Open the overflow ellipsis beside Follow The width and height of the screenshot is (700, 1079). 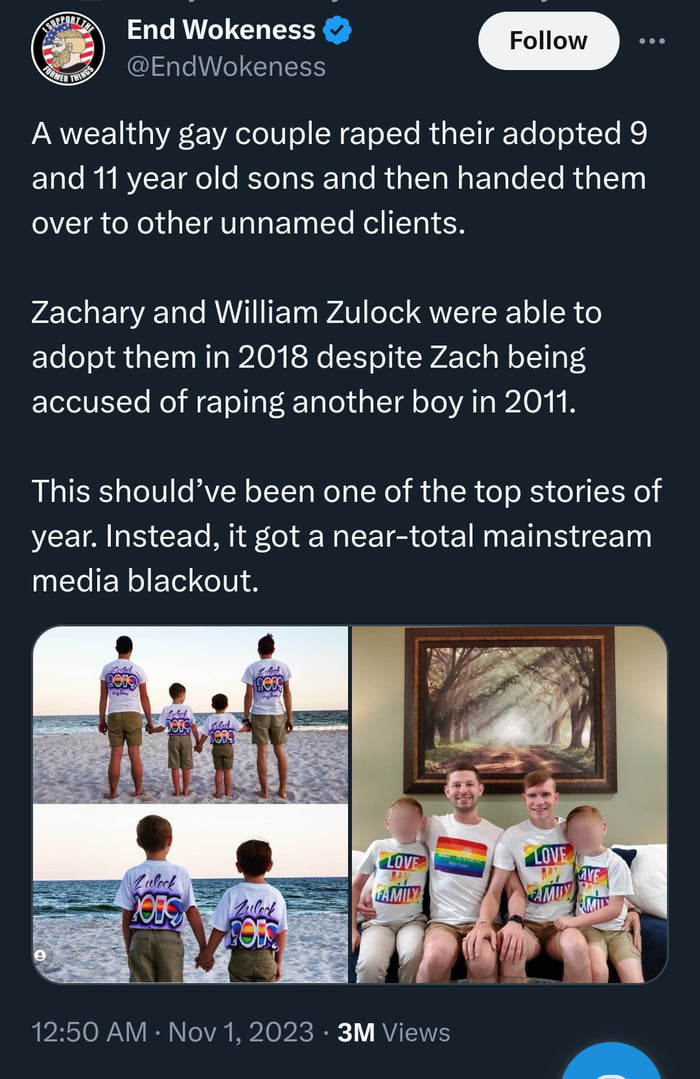click(652, 40)
